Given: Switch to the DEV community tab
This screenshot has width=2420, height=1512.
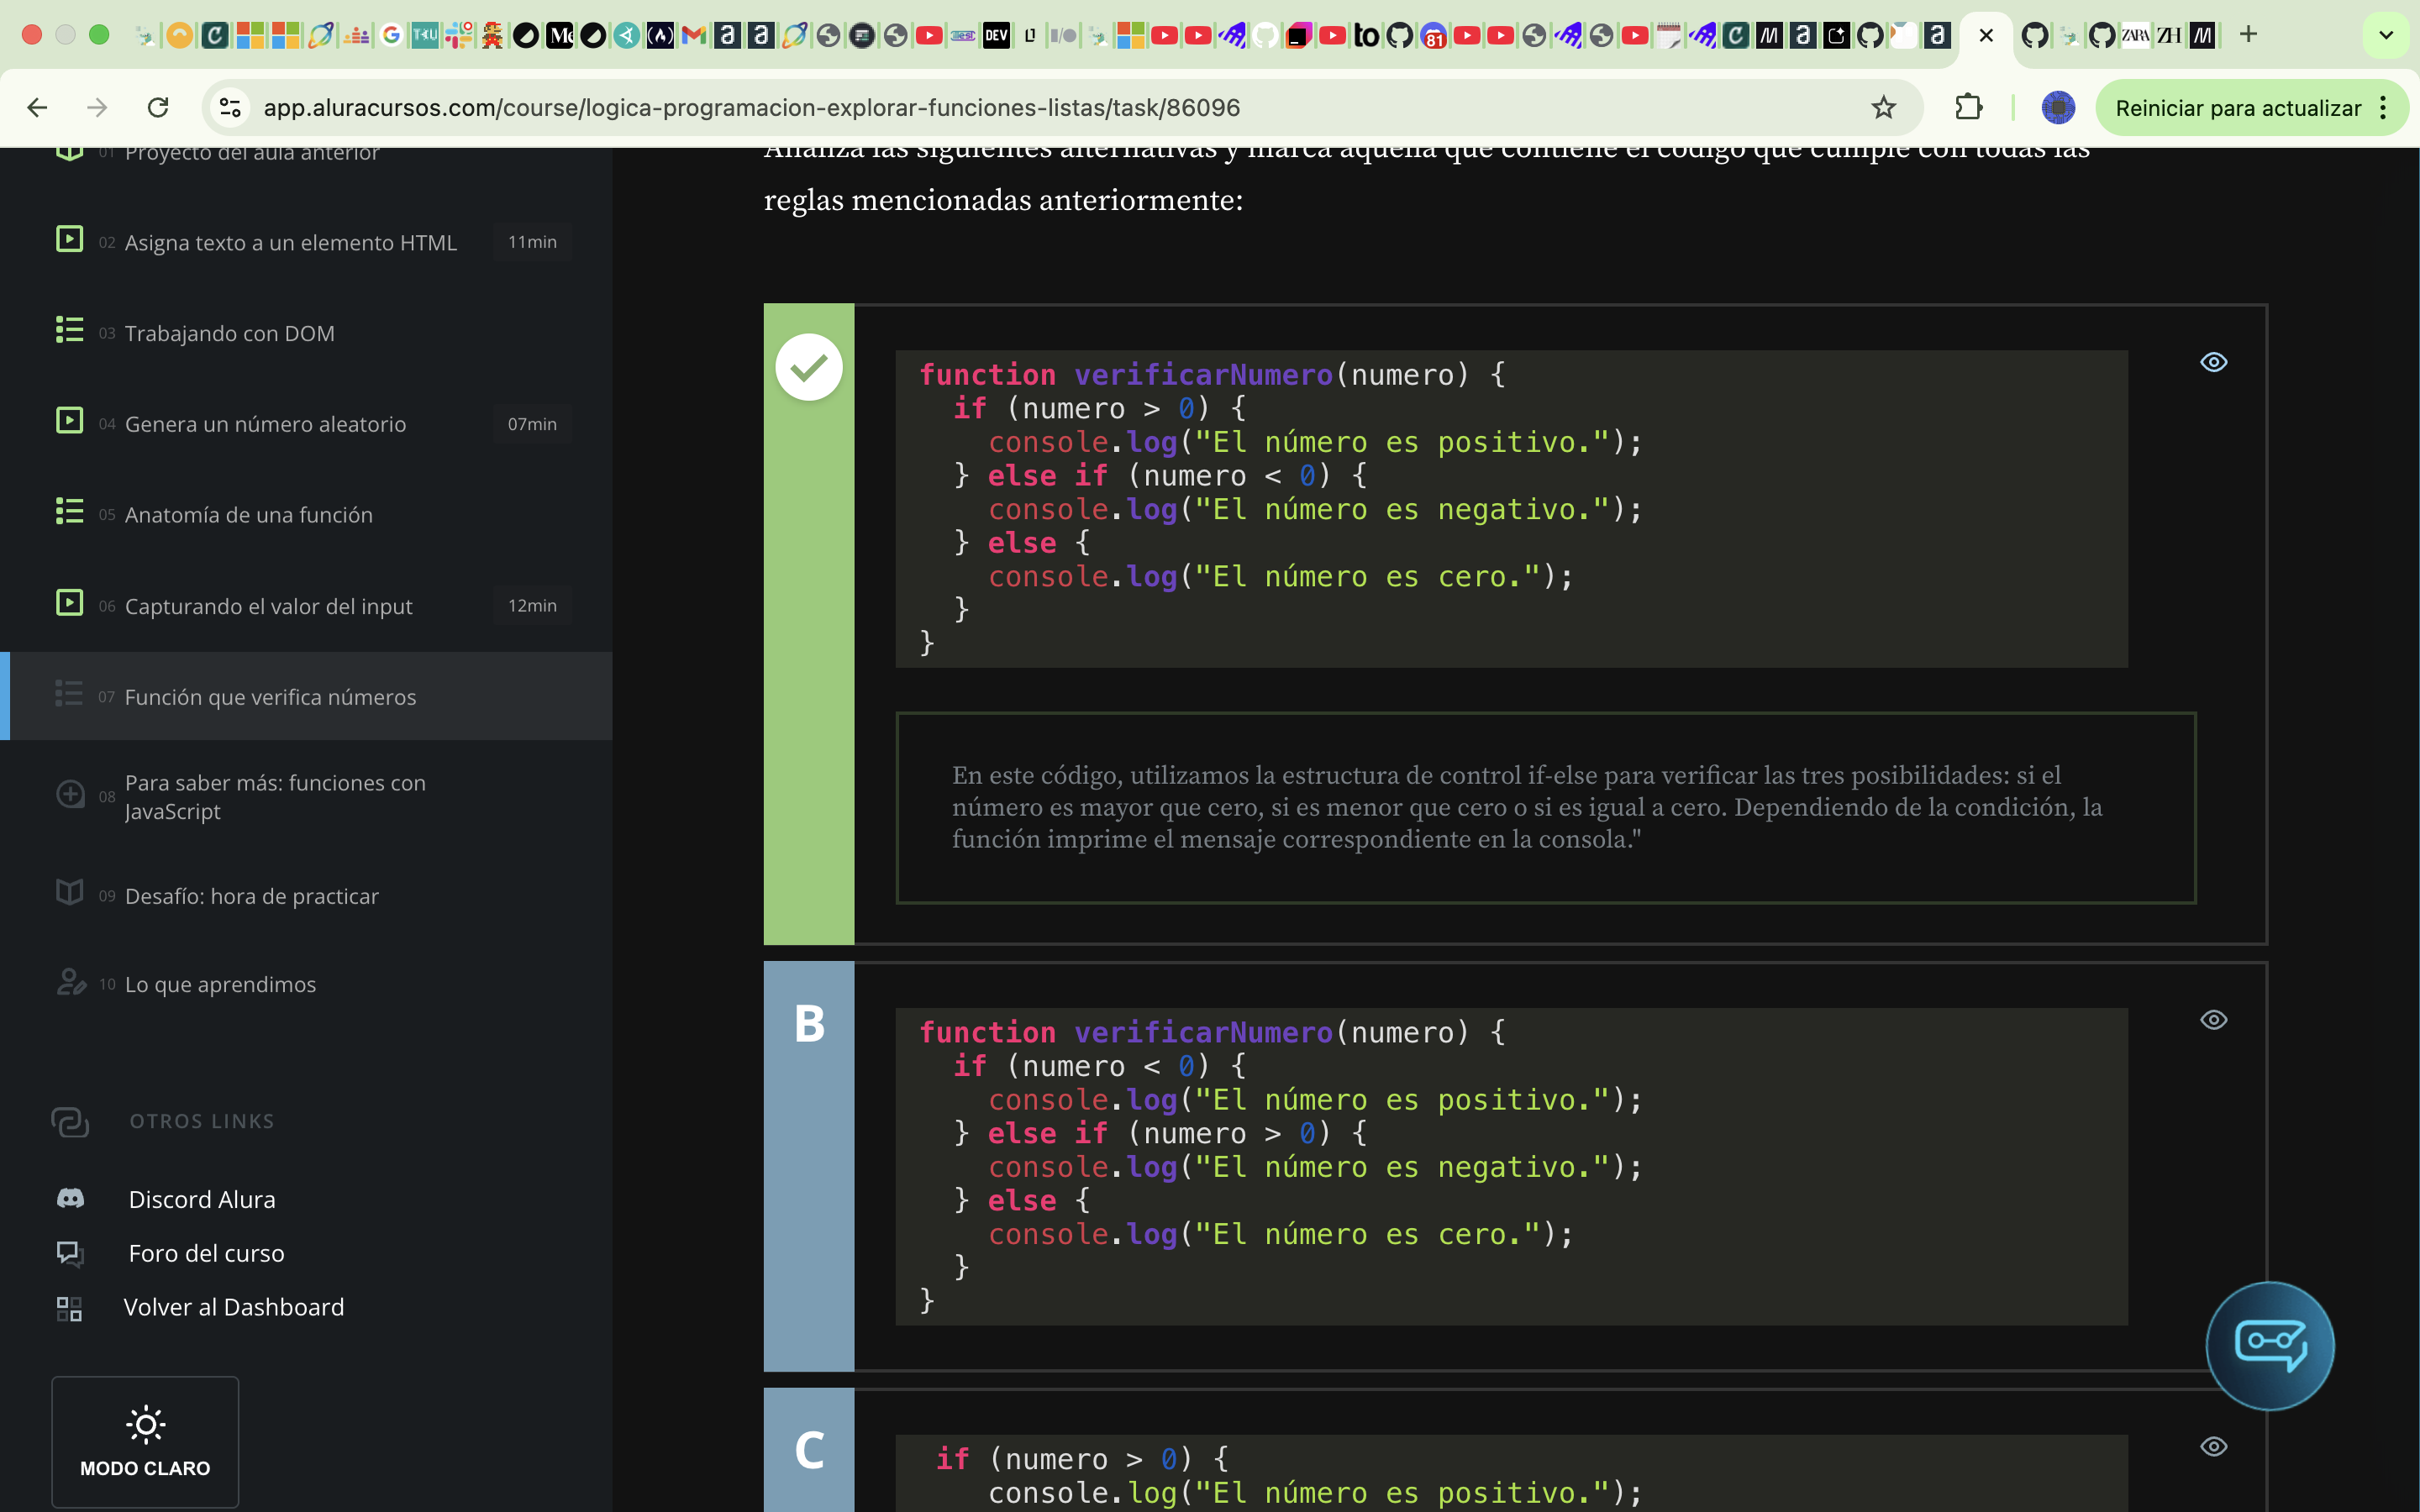Looking at the screenshot, I should 996,35.
